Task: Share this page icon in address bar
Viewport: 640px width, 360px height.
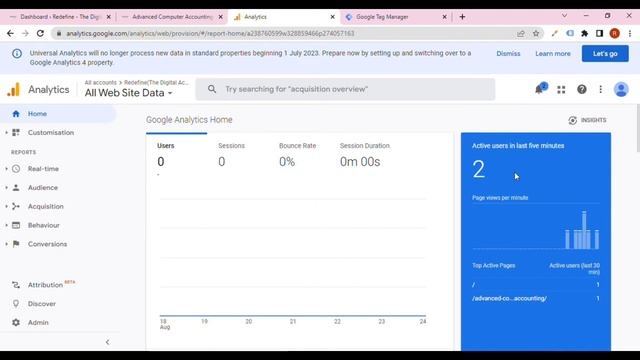Action: (521, 33)
